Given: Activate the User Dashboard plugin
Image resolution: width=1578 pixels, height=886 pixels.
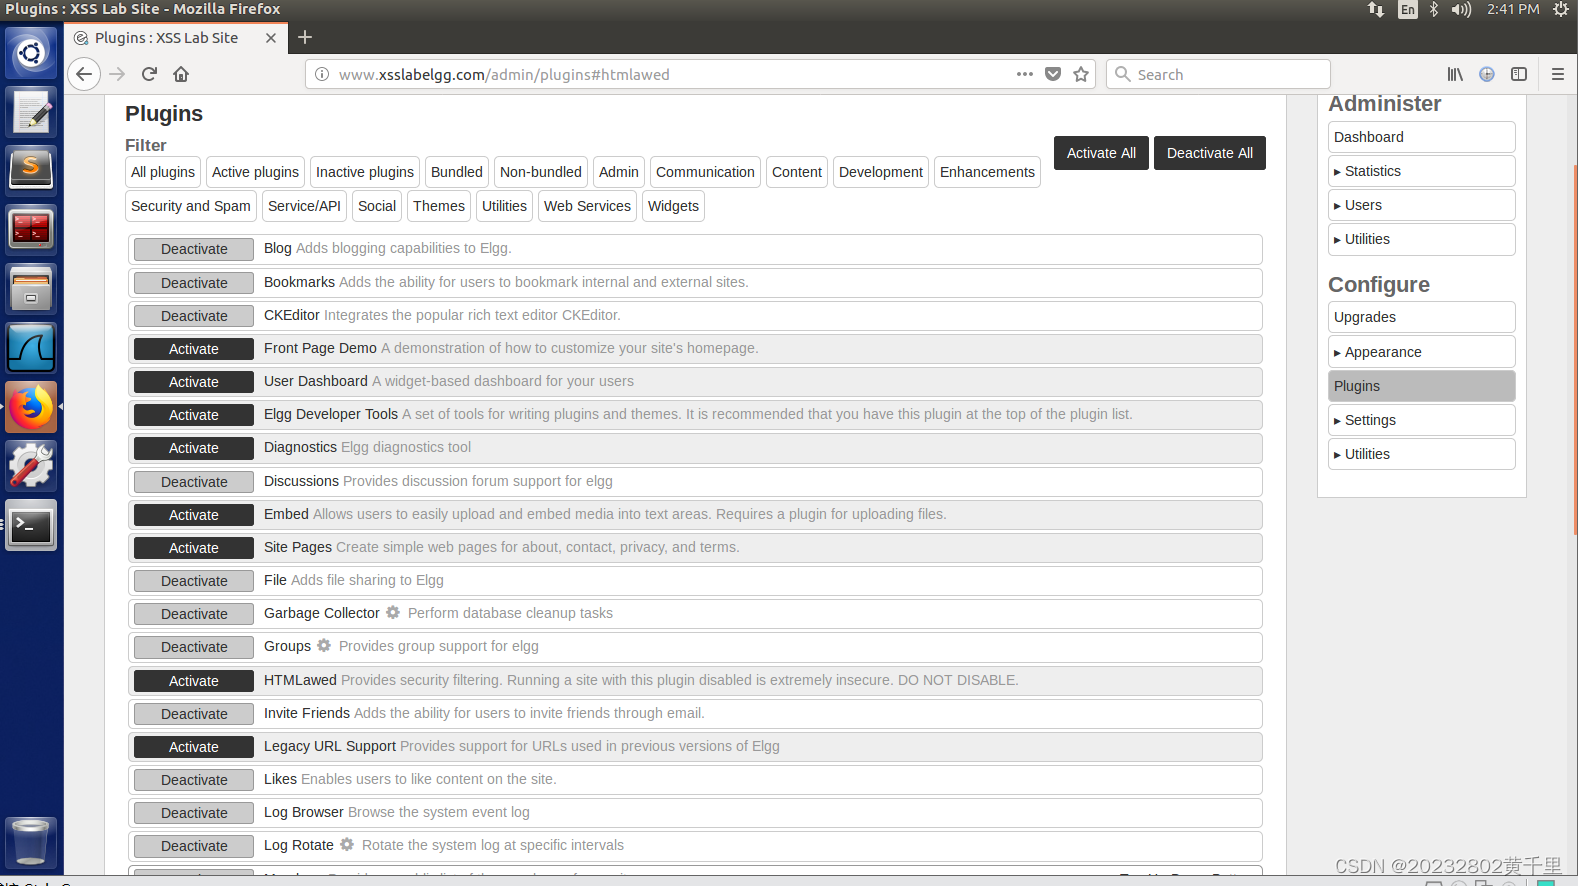Looking at the screenshot, I should (x=194, y=382).
